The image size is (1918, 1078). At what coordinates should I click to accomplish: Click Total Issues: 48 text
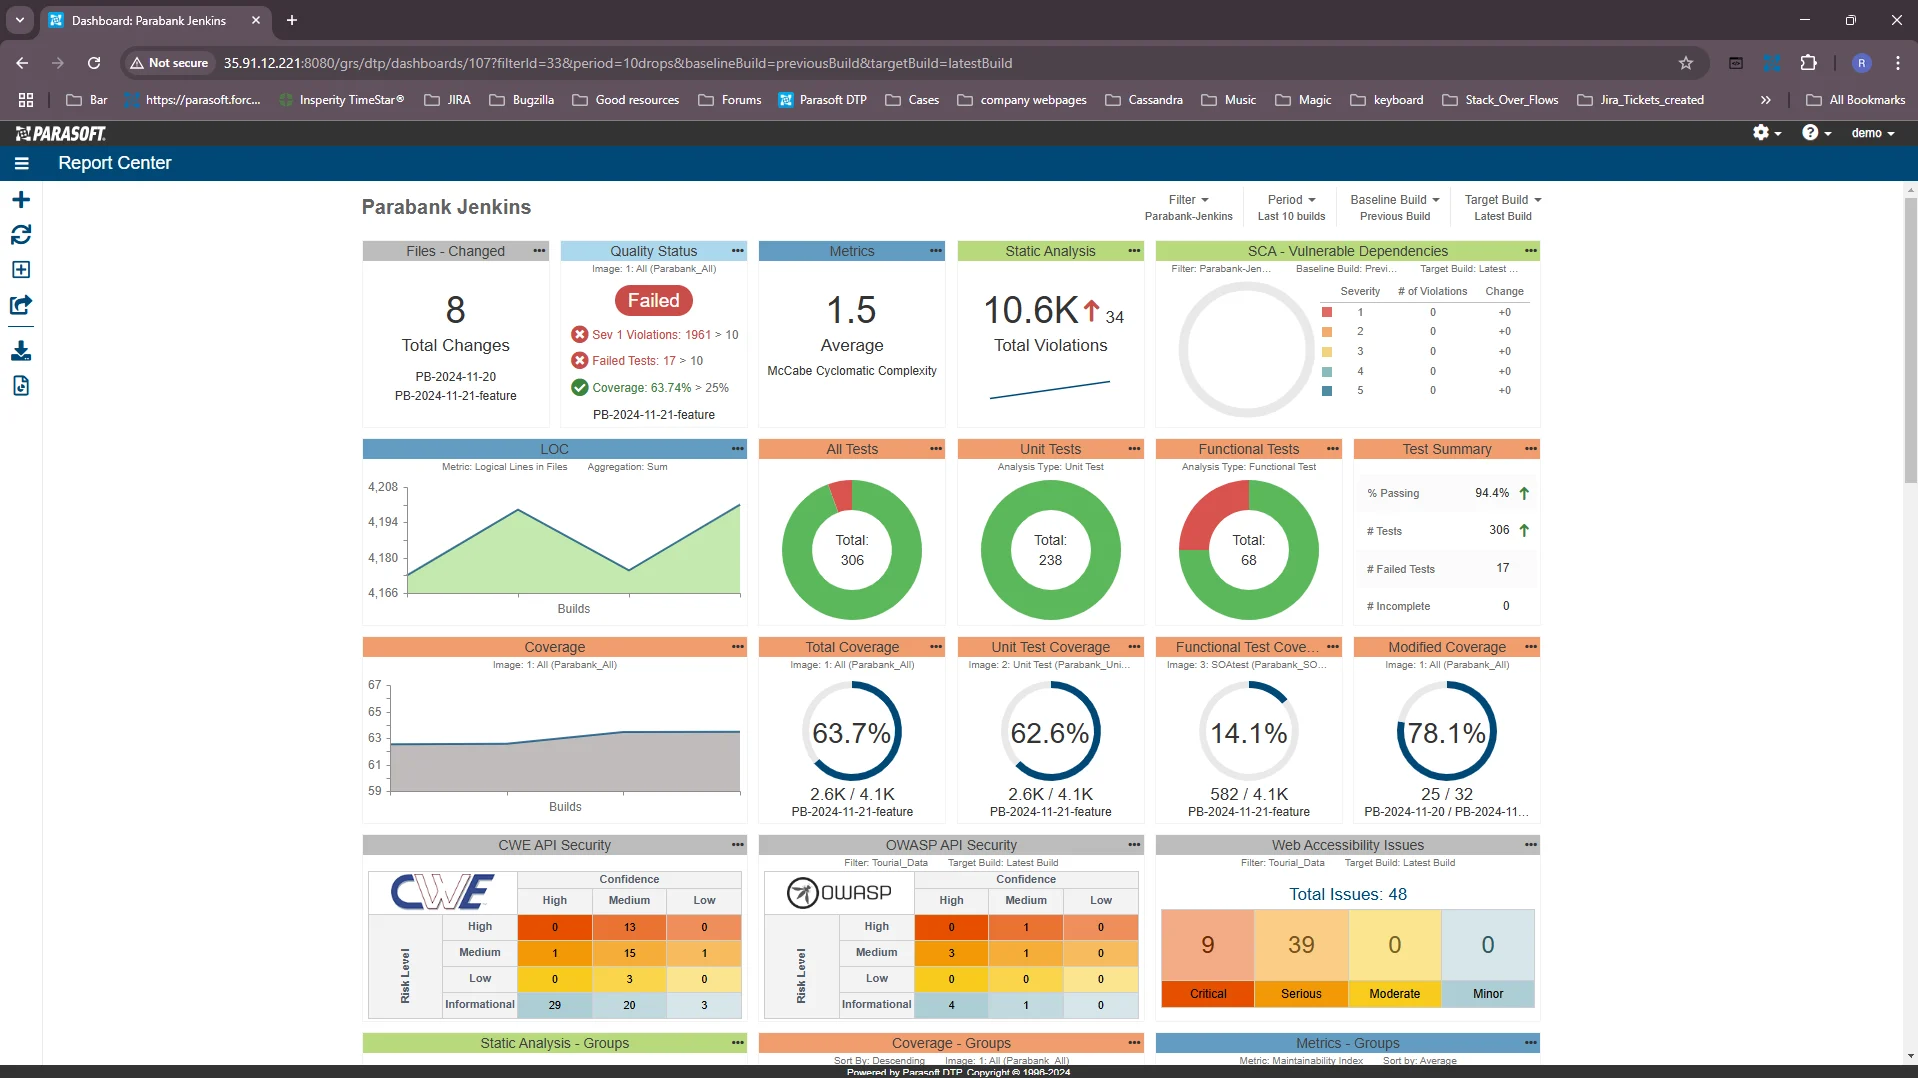[x=1348, y=895]
